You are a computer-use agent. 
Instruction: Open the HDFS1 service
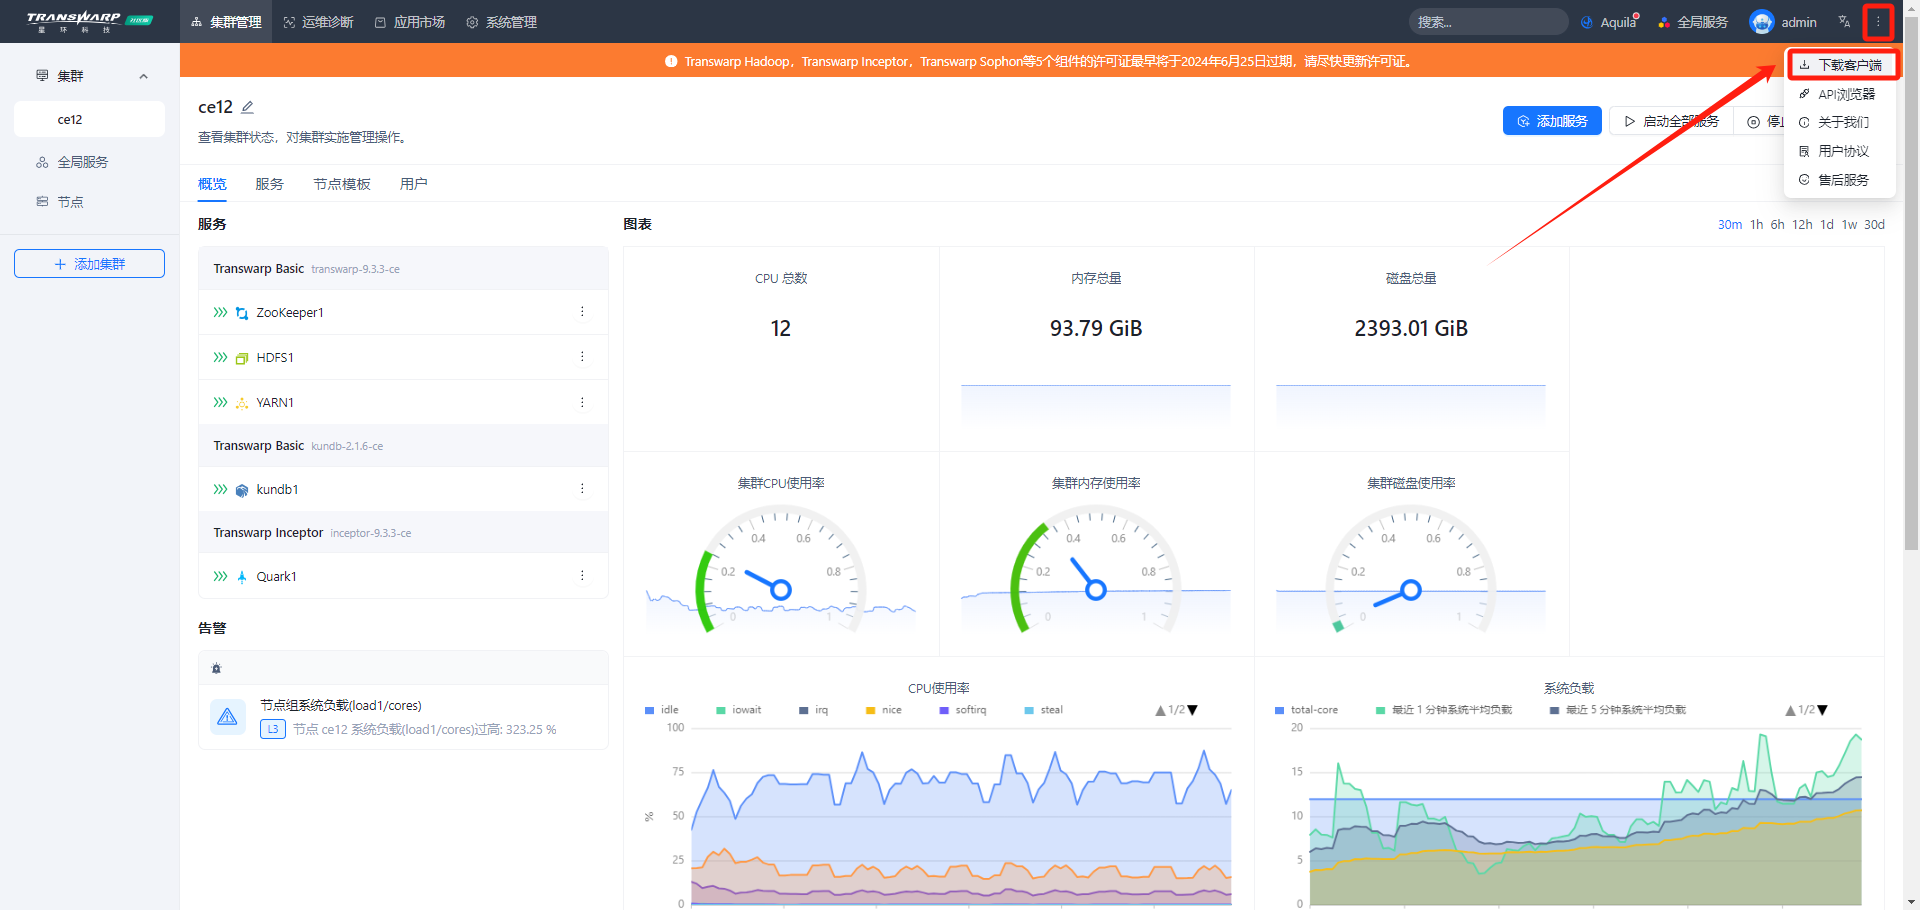275,358
